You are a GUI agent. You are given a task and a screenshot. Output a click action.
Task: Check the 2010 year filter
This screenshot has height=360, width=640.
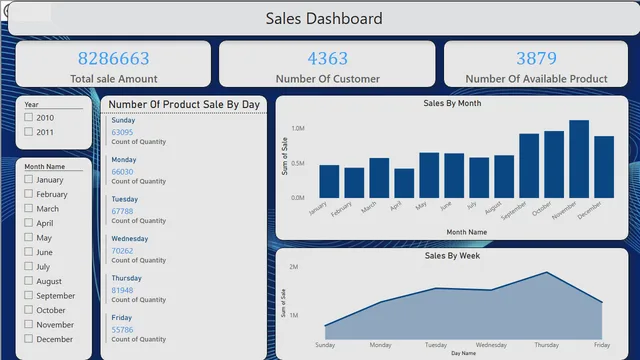coord(29,117)
